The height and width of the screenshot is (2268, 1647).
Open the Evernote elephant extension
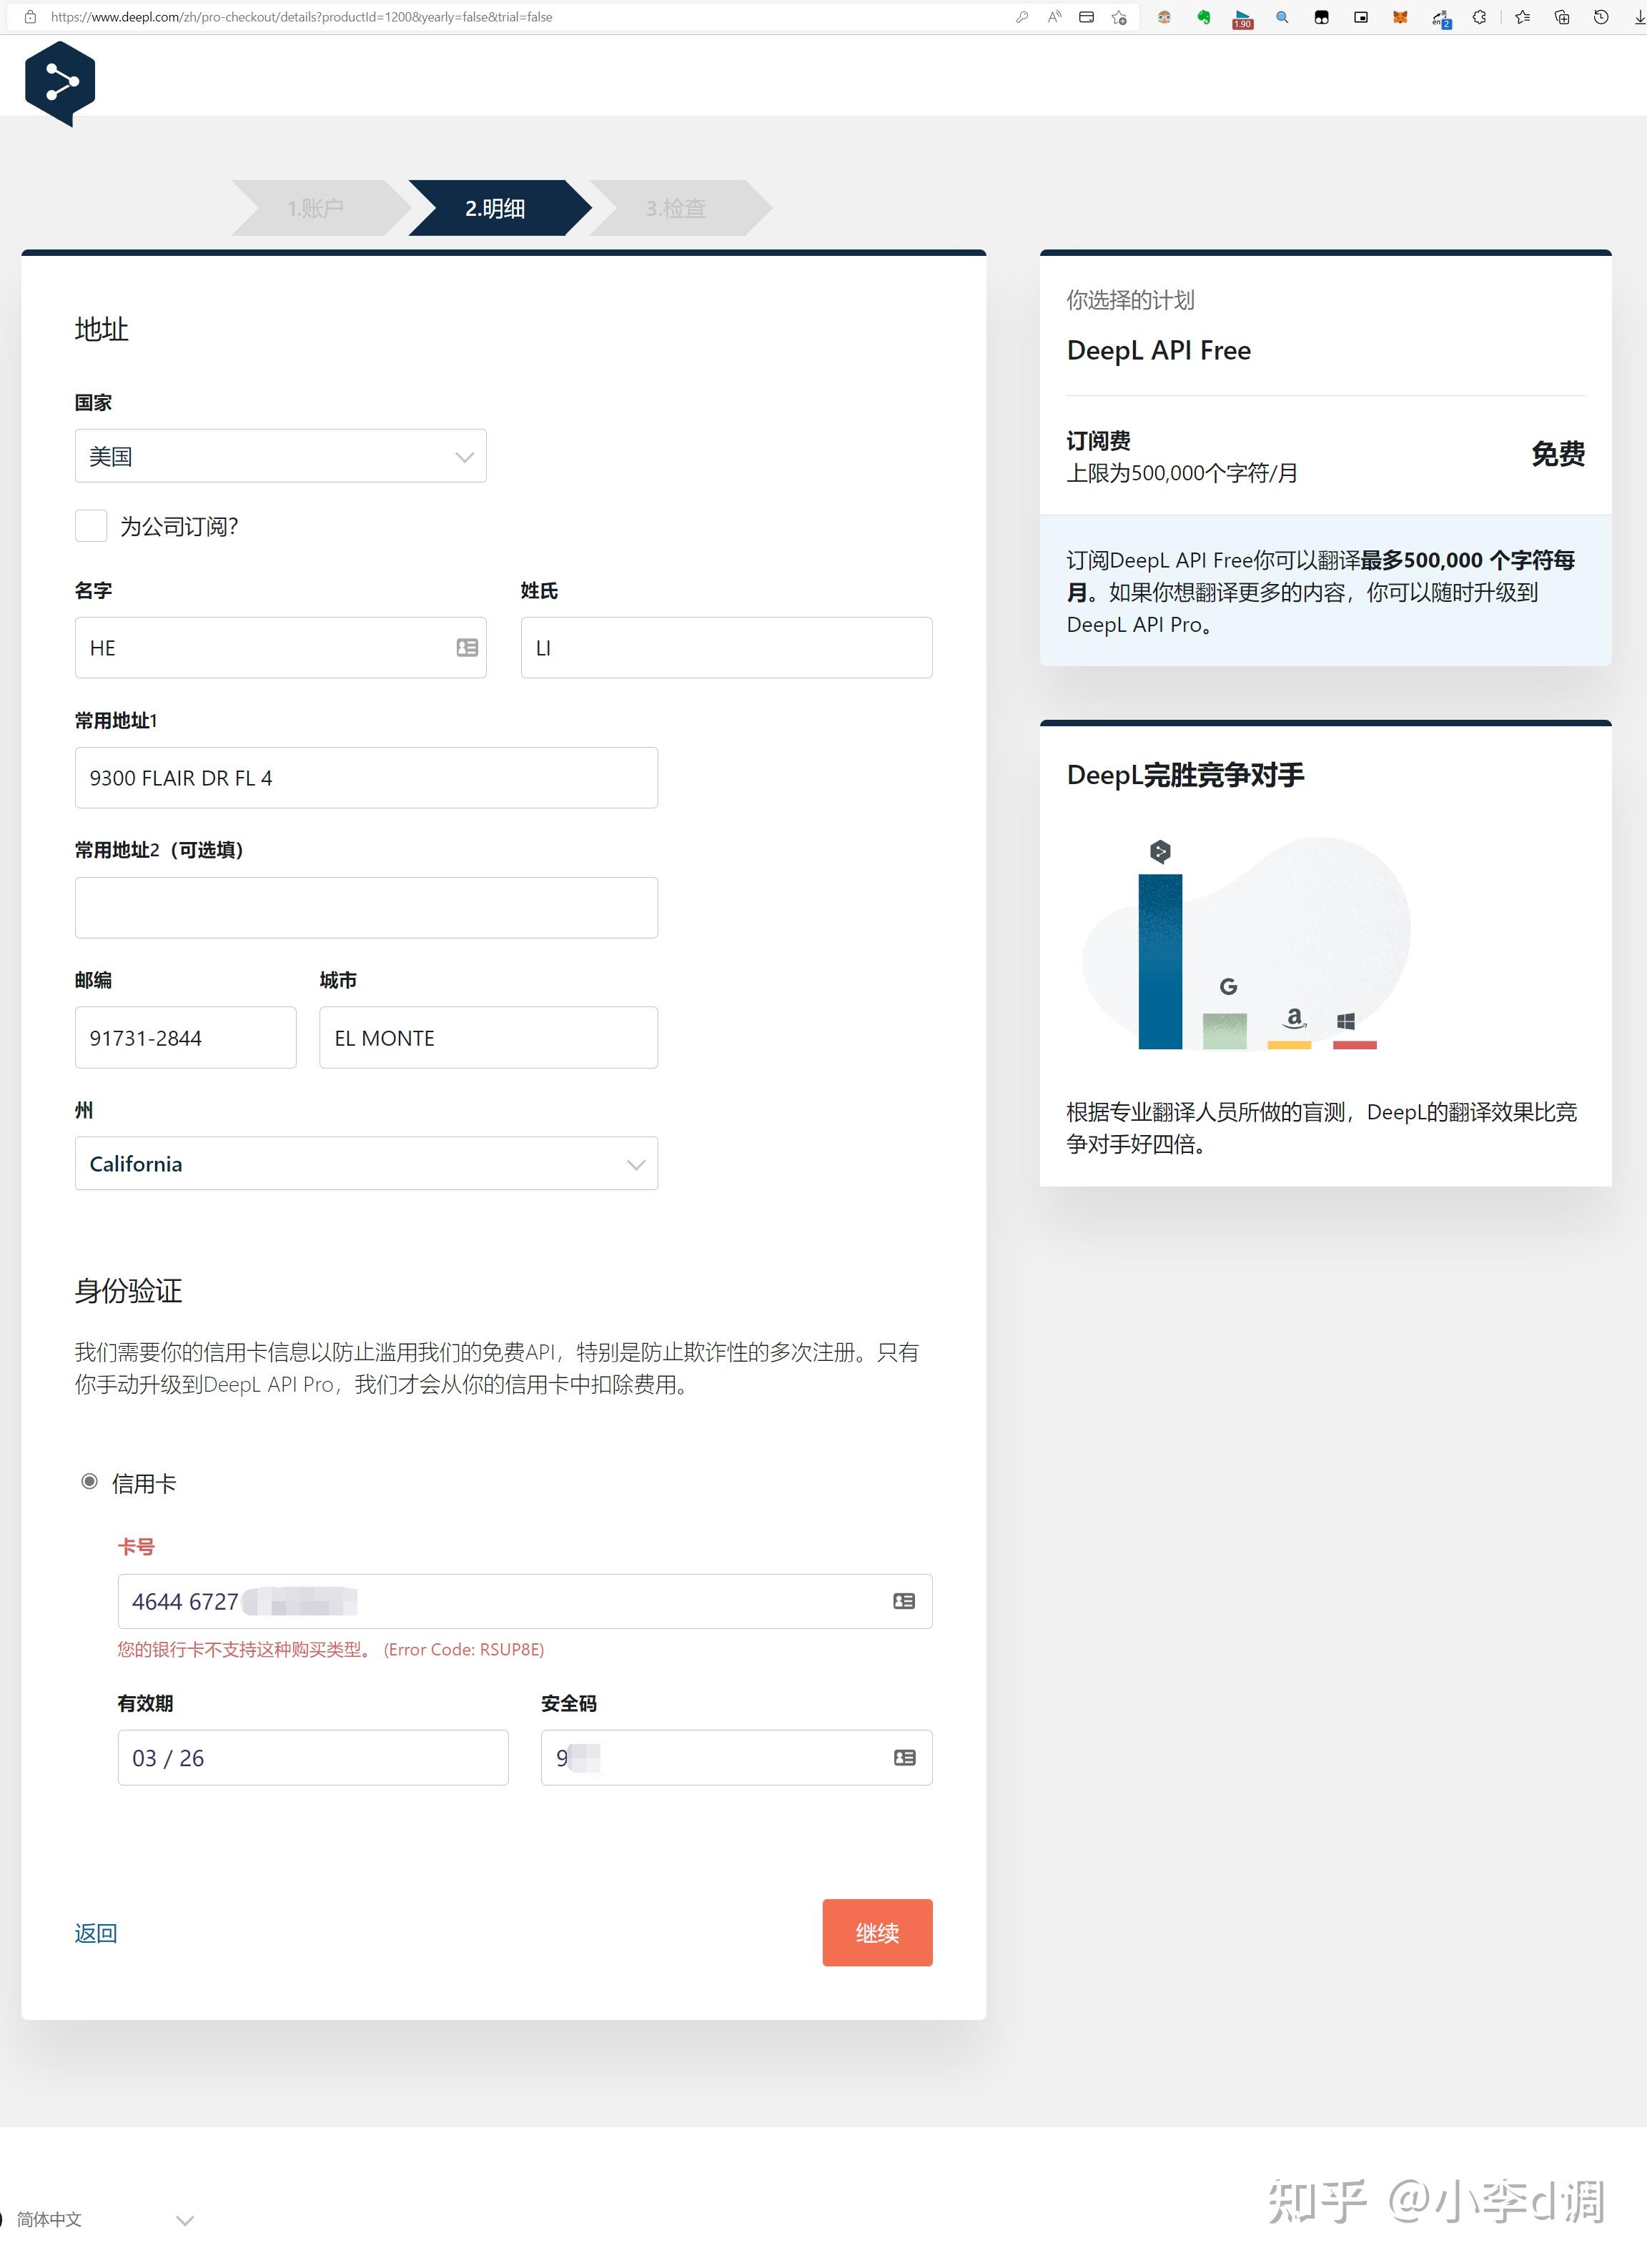[1203, 17]
